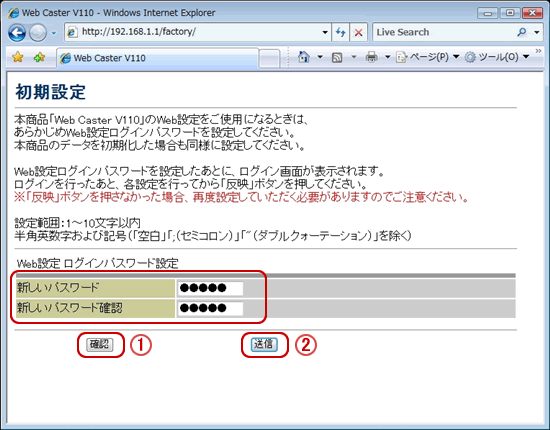This screenshot has height=430, width=550.
Task: Refresh the page with the refresh icon
Action: click(340, 32)
